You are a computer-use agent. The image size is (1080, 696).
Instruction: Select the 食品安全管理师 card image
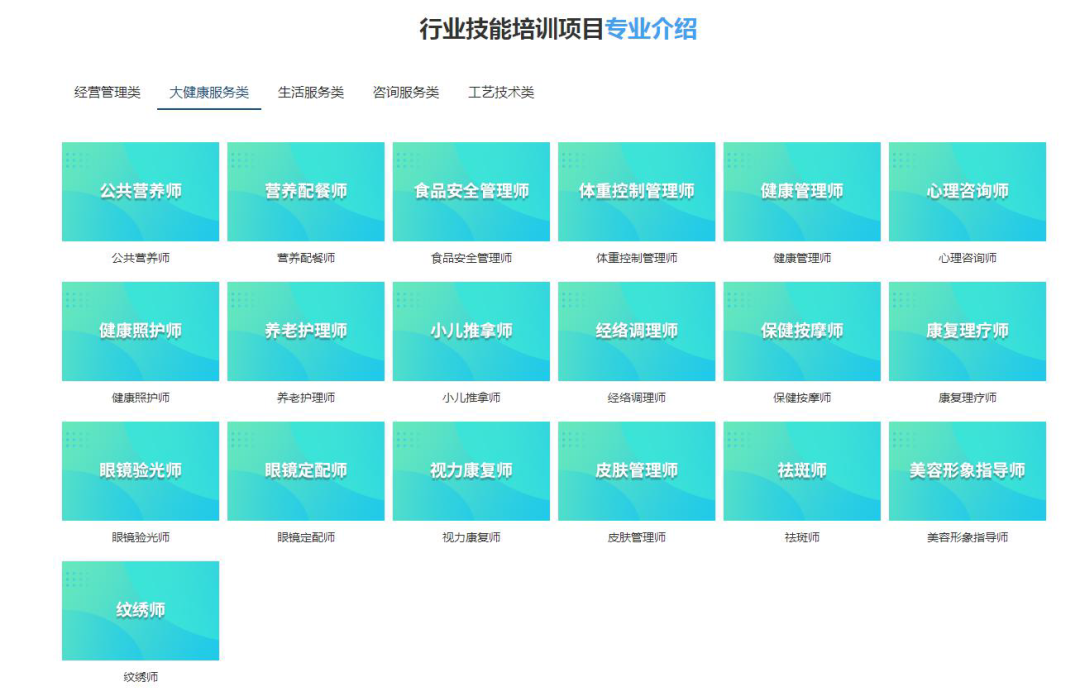(x=471, y=191)
